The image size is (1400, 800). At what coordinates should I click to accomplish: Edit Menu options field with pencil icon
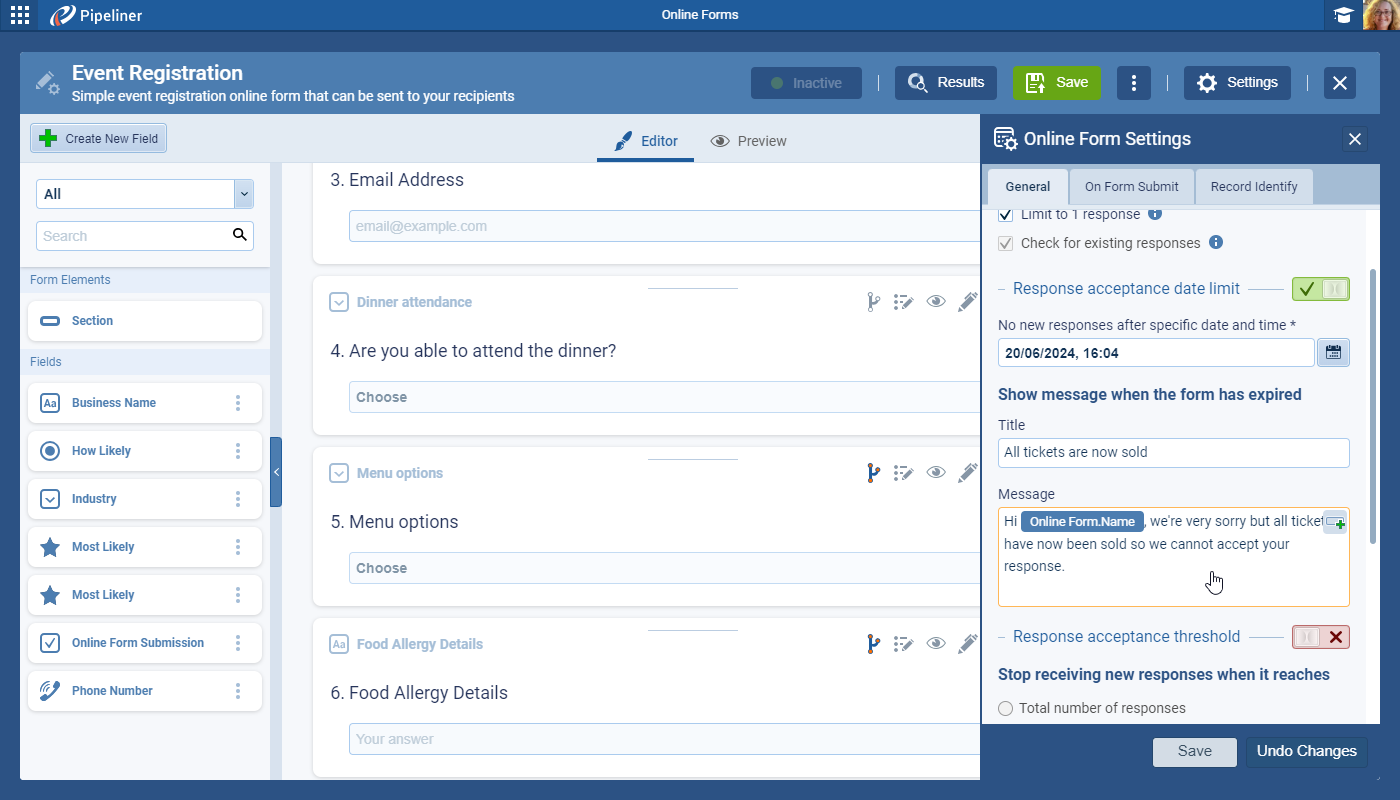tap(967, 473)
